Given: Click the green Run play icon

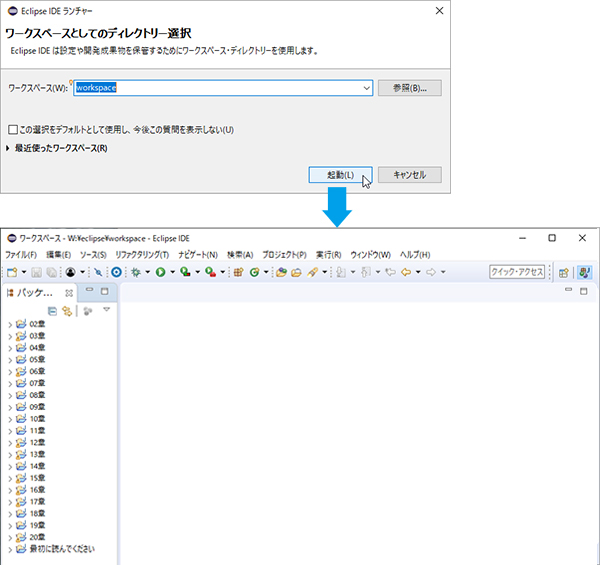Looking at the screenshot, I should coord(160,272).
